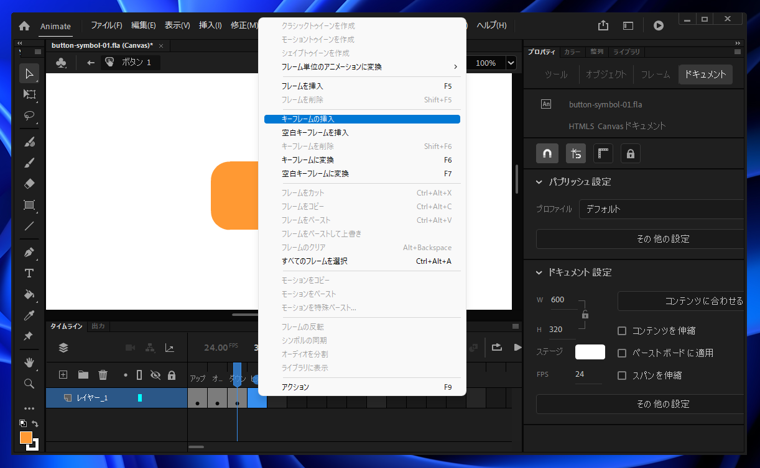Create a new layer folder
This screenshot has height=468, width=760.
point(83,375)
